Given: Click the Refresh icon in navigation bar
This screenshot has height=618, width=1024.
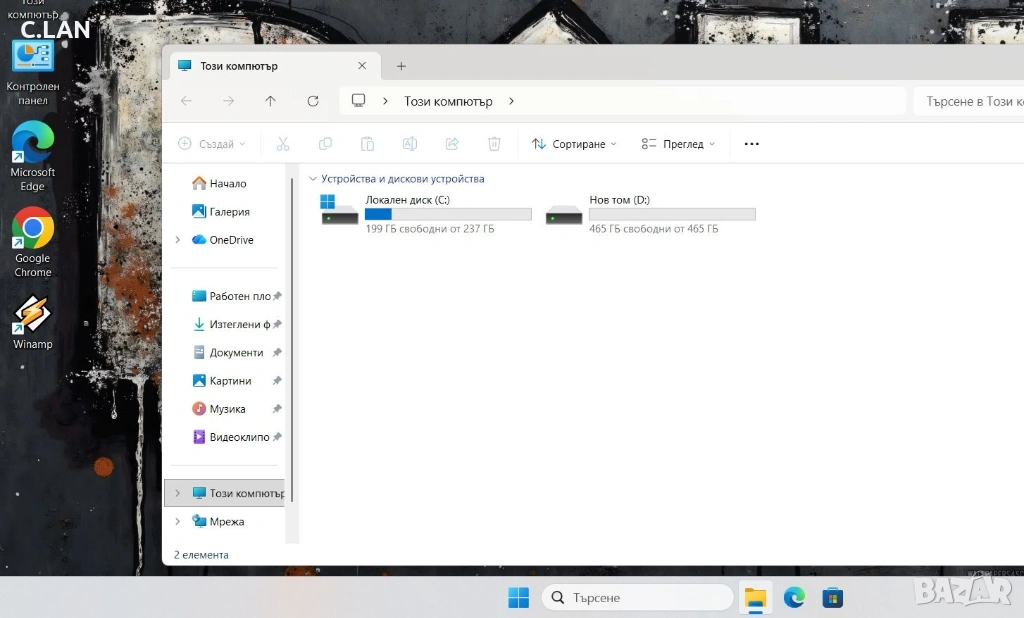Looking at the screenshot, I should (313, 101).
